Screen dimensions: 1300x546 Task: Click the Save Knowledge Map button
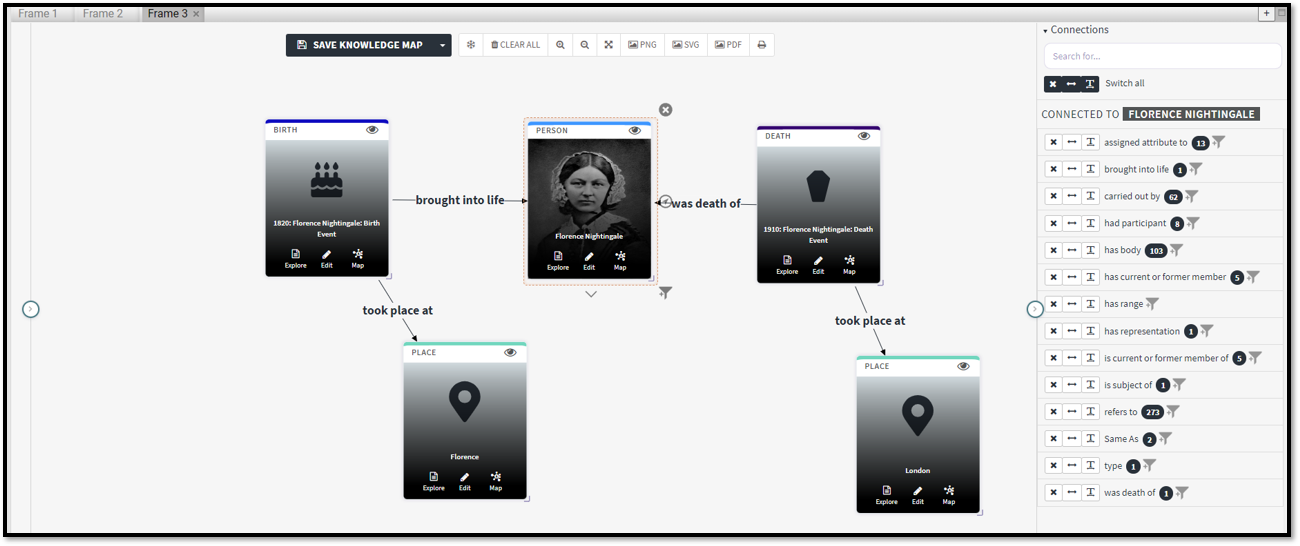(359, 45)
